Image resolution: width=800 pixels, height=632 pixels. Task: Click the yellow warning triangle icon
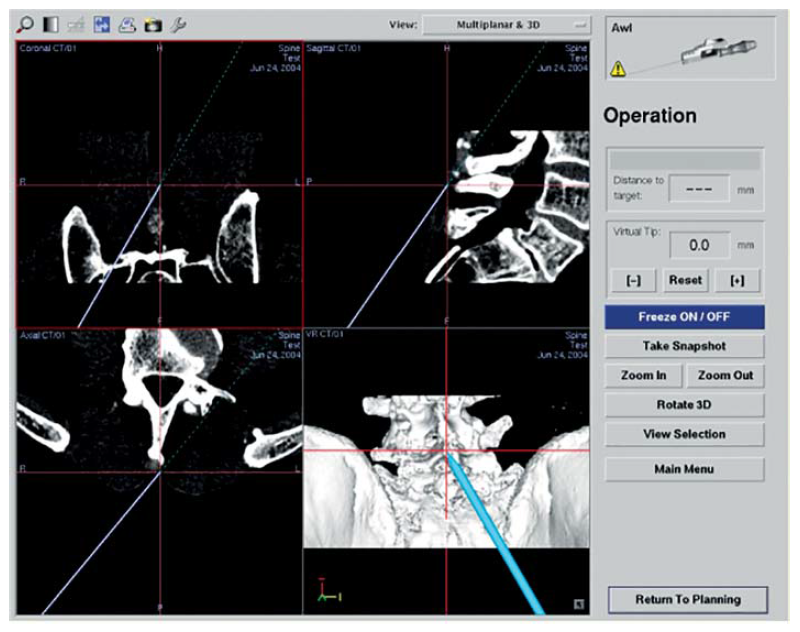[x=619, y=69]
